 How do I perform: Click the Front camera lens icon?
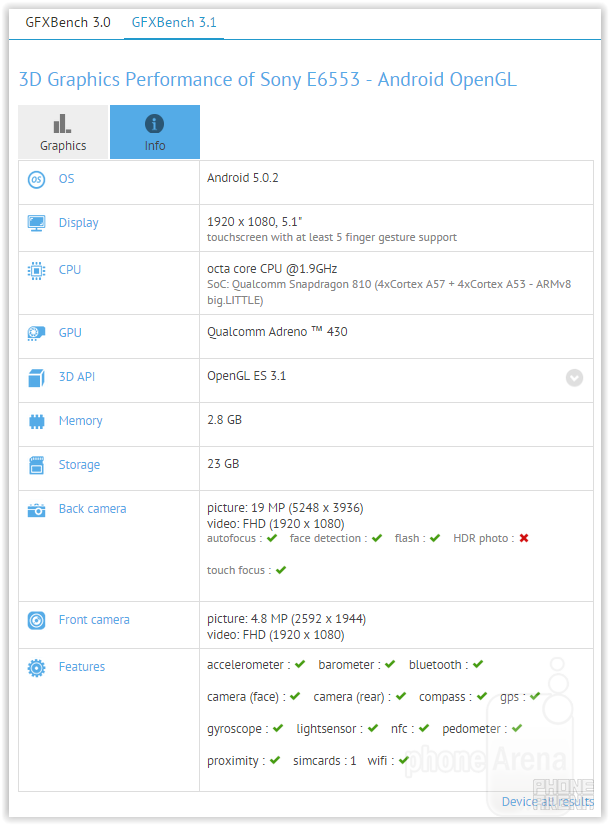[36, 621]
